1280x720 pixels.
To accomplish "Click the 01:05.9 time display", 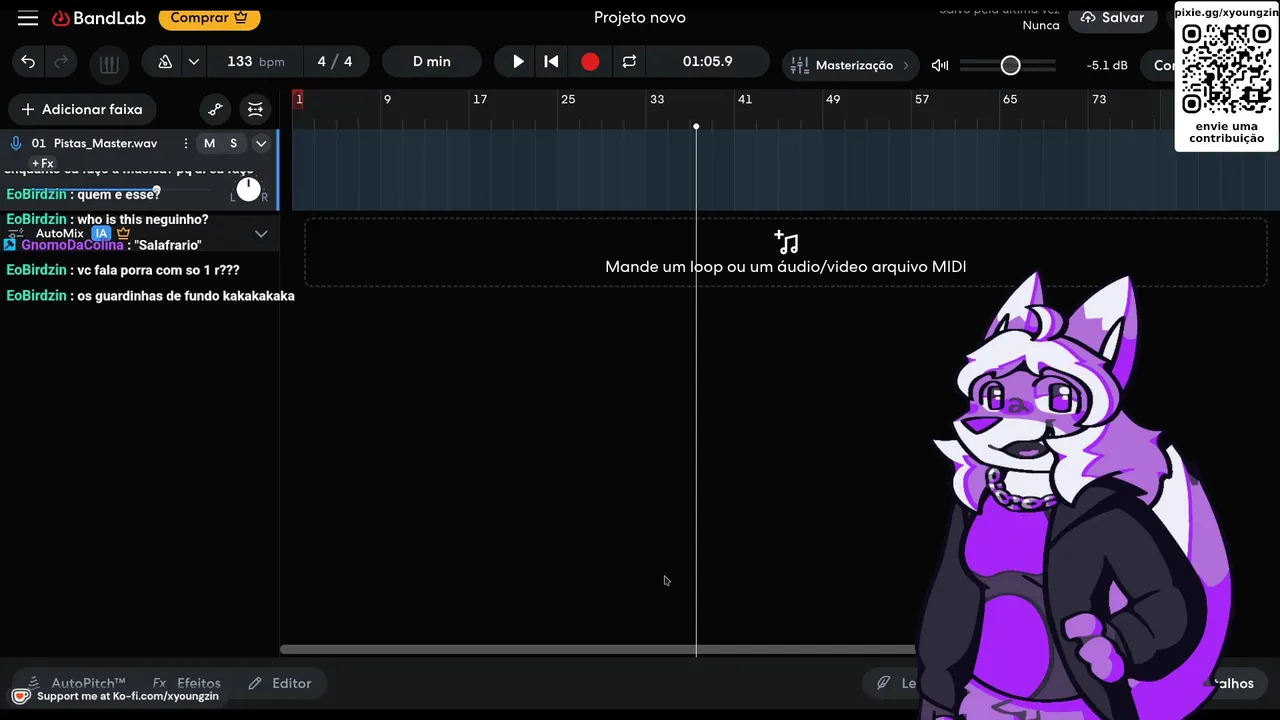I will [708, 62].
